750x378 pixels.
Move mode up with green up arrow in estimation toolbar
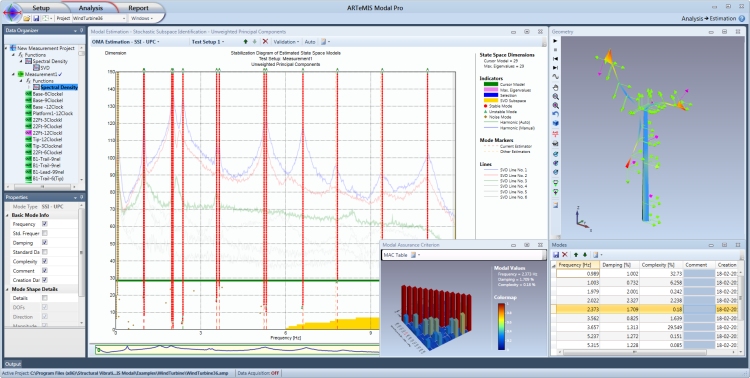246,42
